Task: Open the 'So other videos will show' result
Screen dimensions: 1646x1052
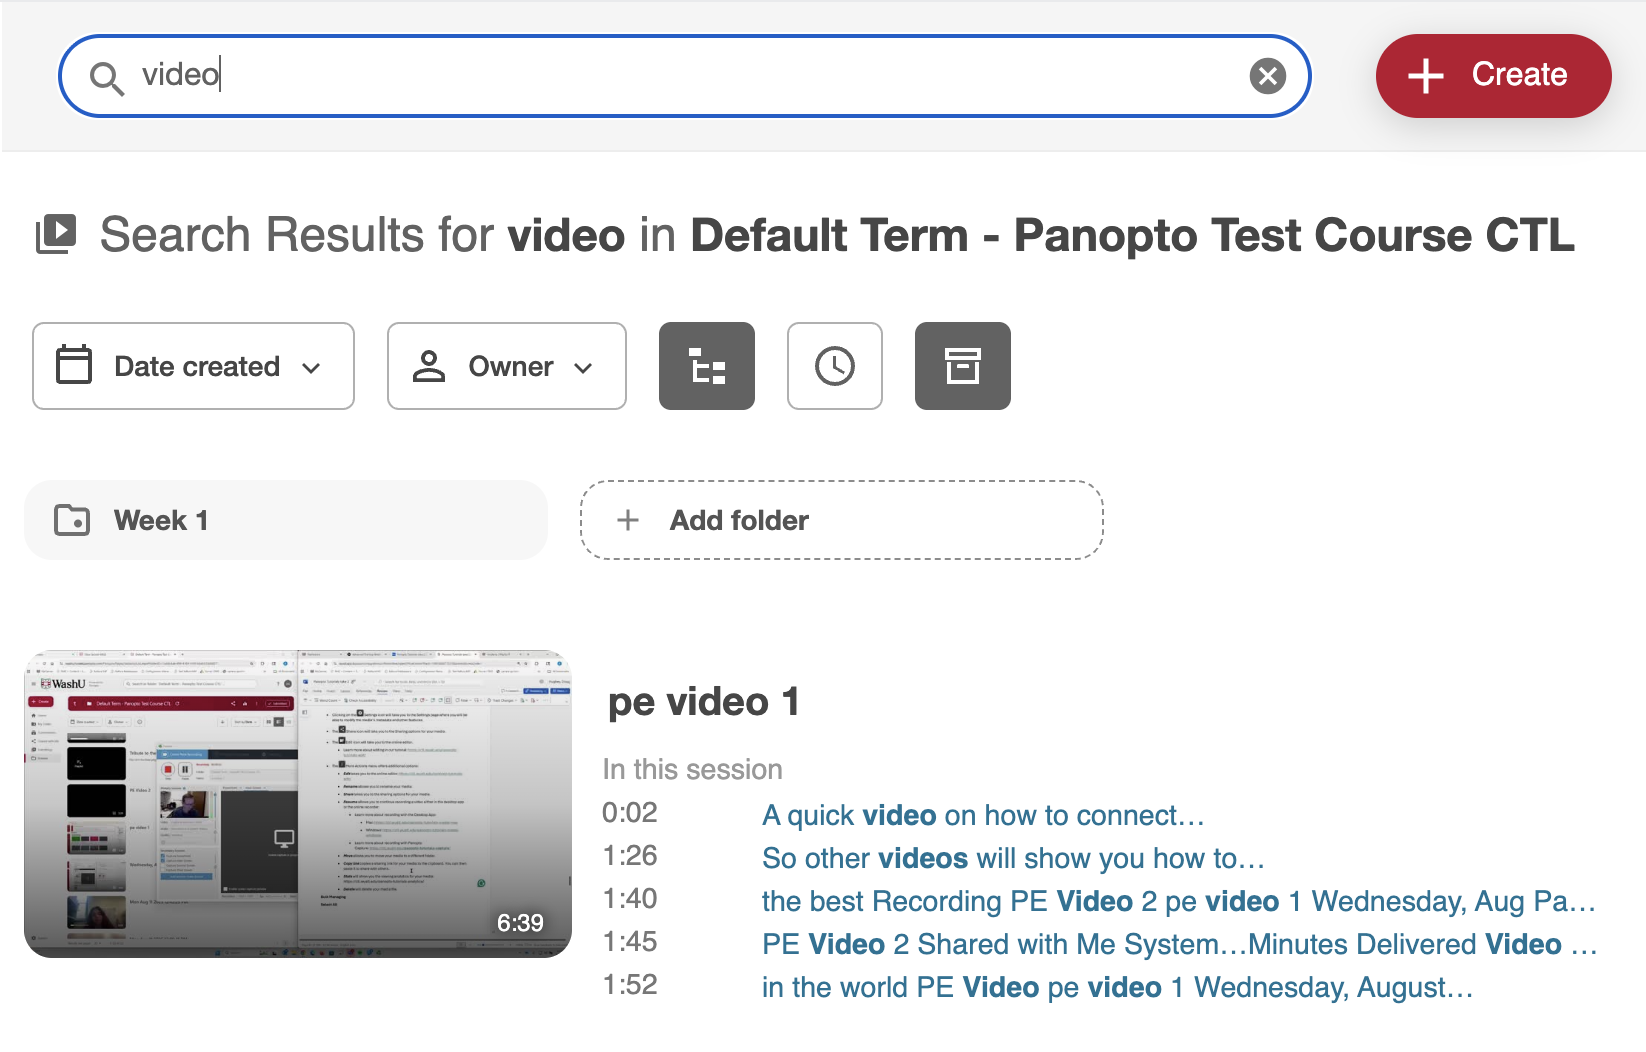Action: point(1012,859)
